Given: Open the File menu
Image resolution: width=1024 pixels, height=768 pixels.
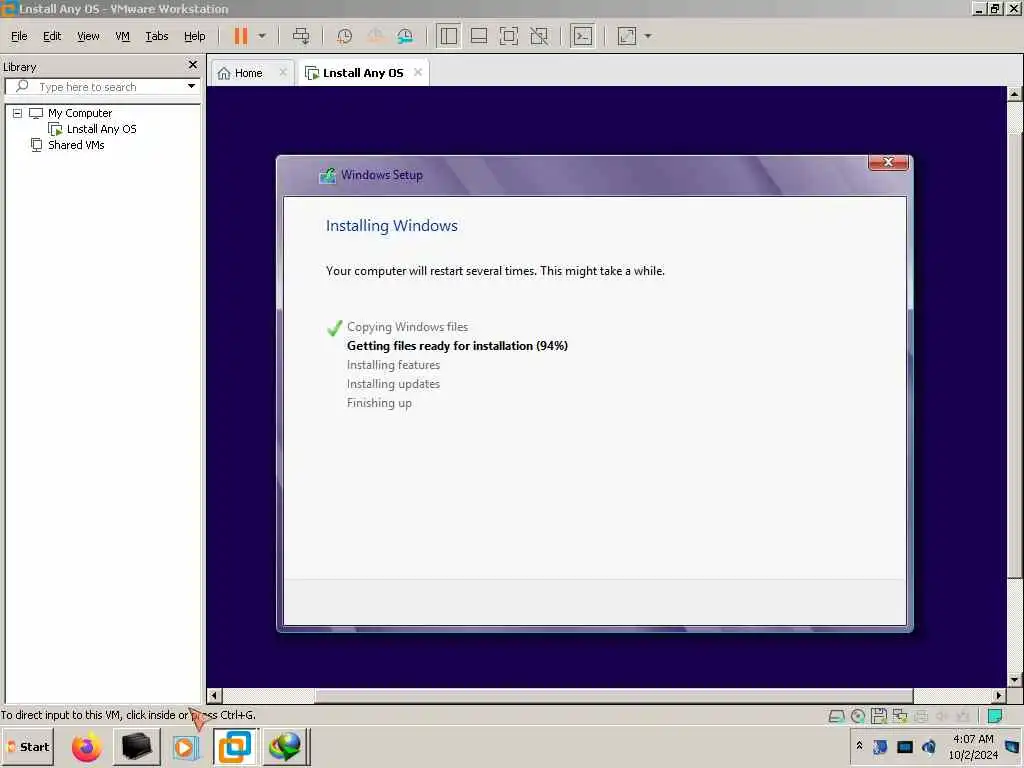Looking at the screenshot, I should coord(19,36).
